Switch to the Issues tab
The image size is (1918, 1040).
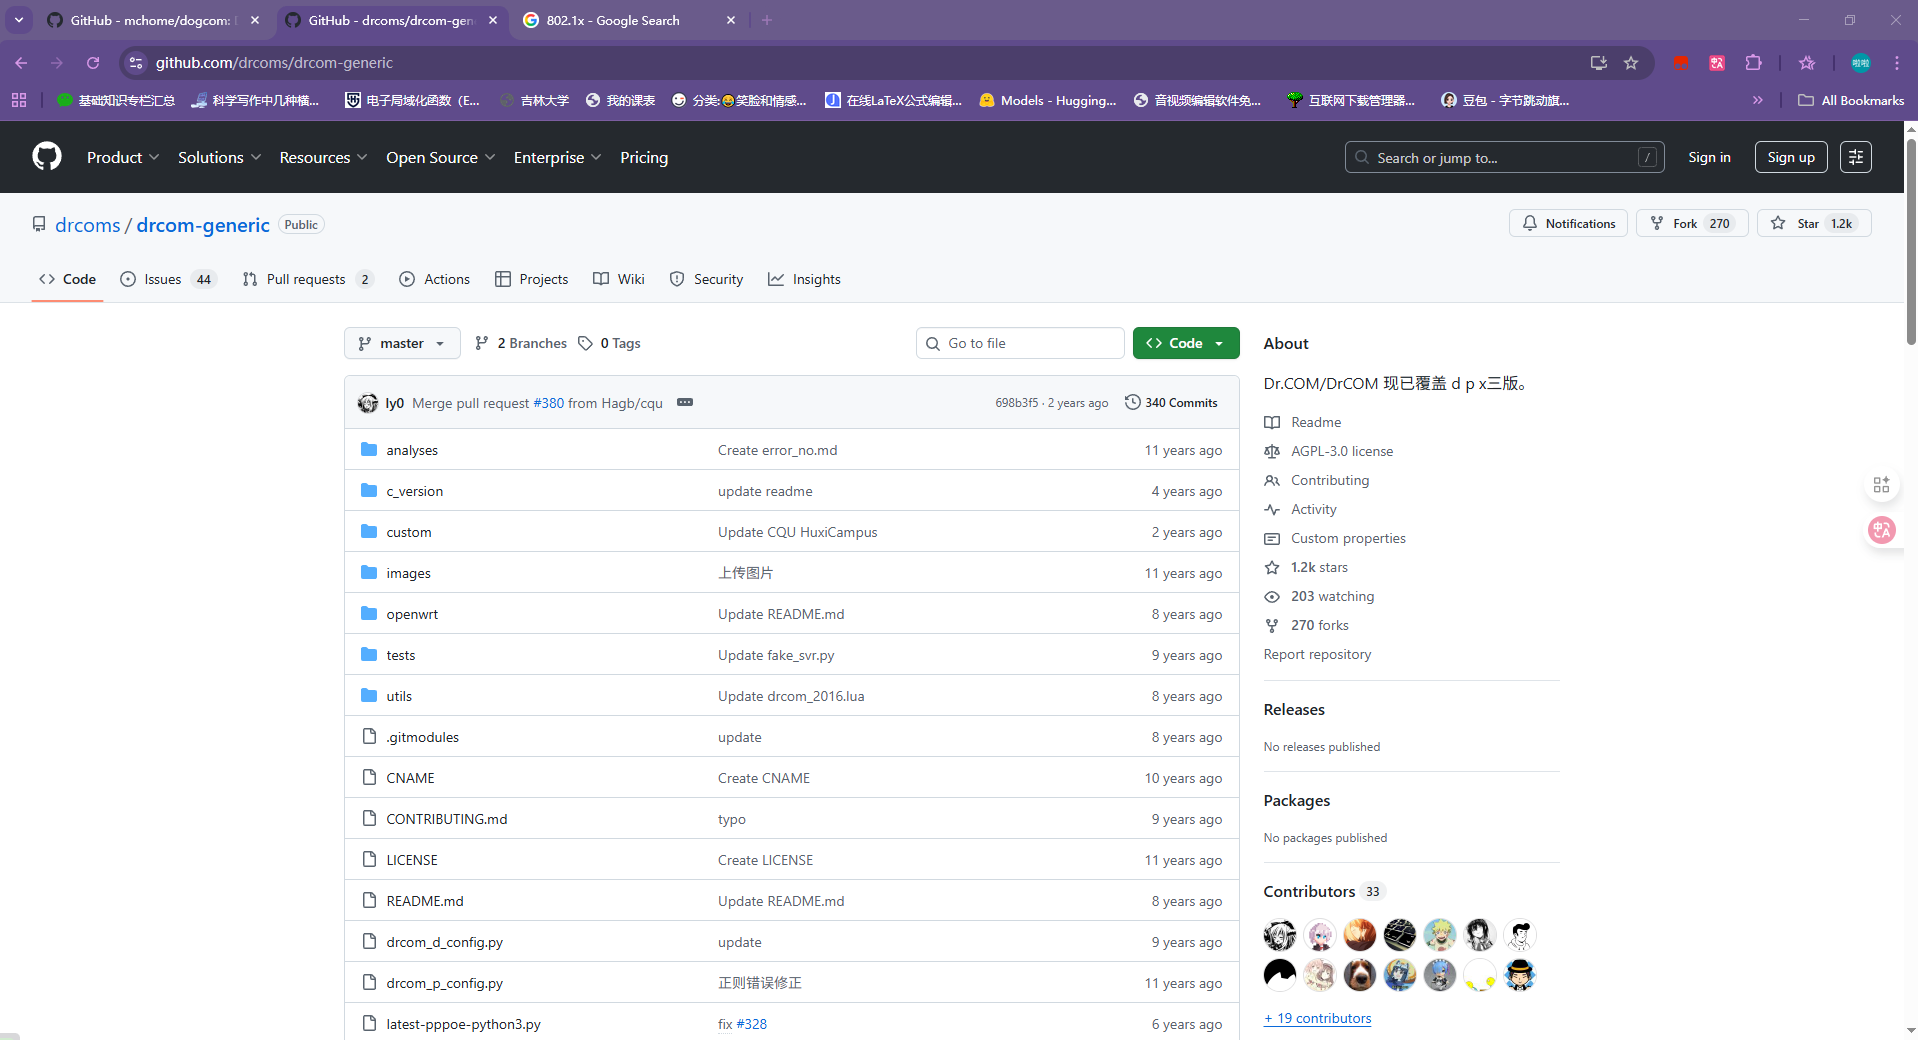tap(163, 279)
